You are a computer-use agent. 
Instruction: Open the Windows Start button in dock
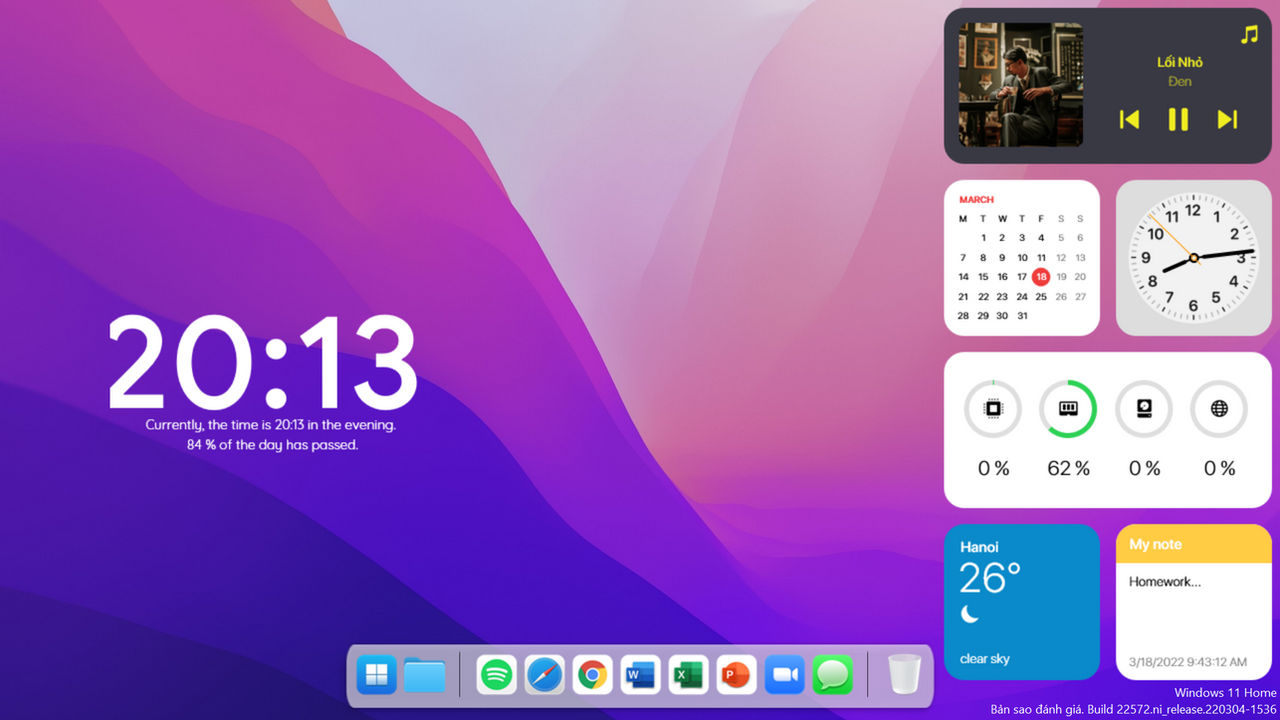click(377, 675)
